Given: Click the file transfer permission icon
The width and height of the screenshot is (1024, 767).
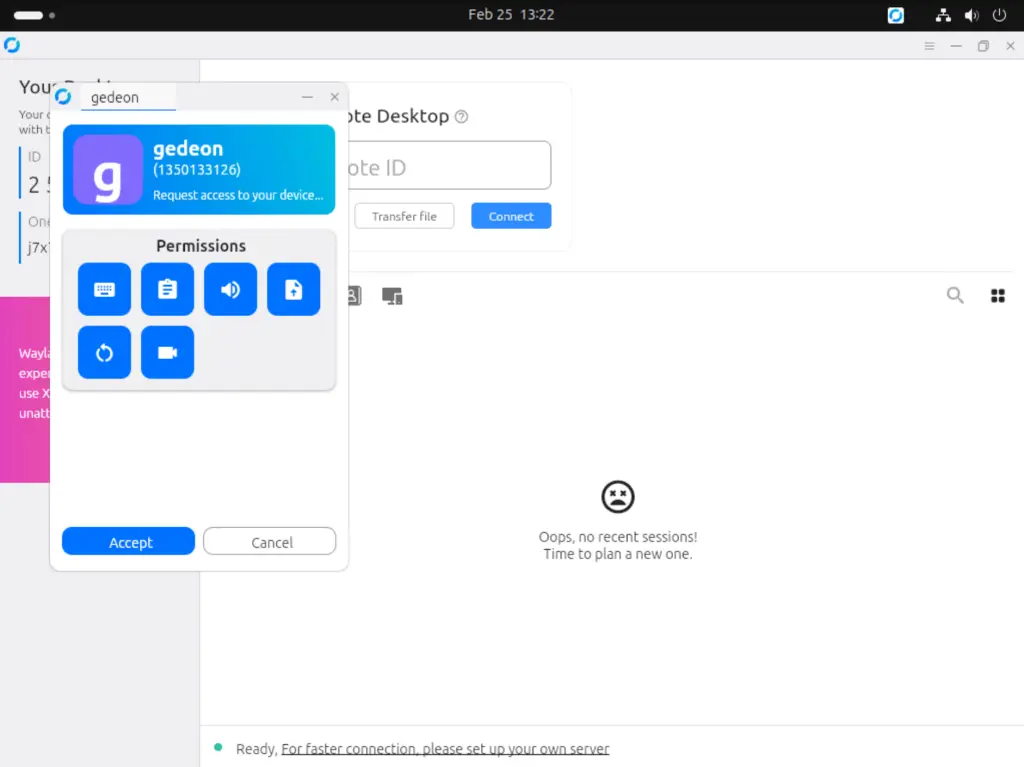Looking at the screenshot, I should click(293, 289).
